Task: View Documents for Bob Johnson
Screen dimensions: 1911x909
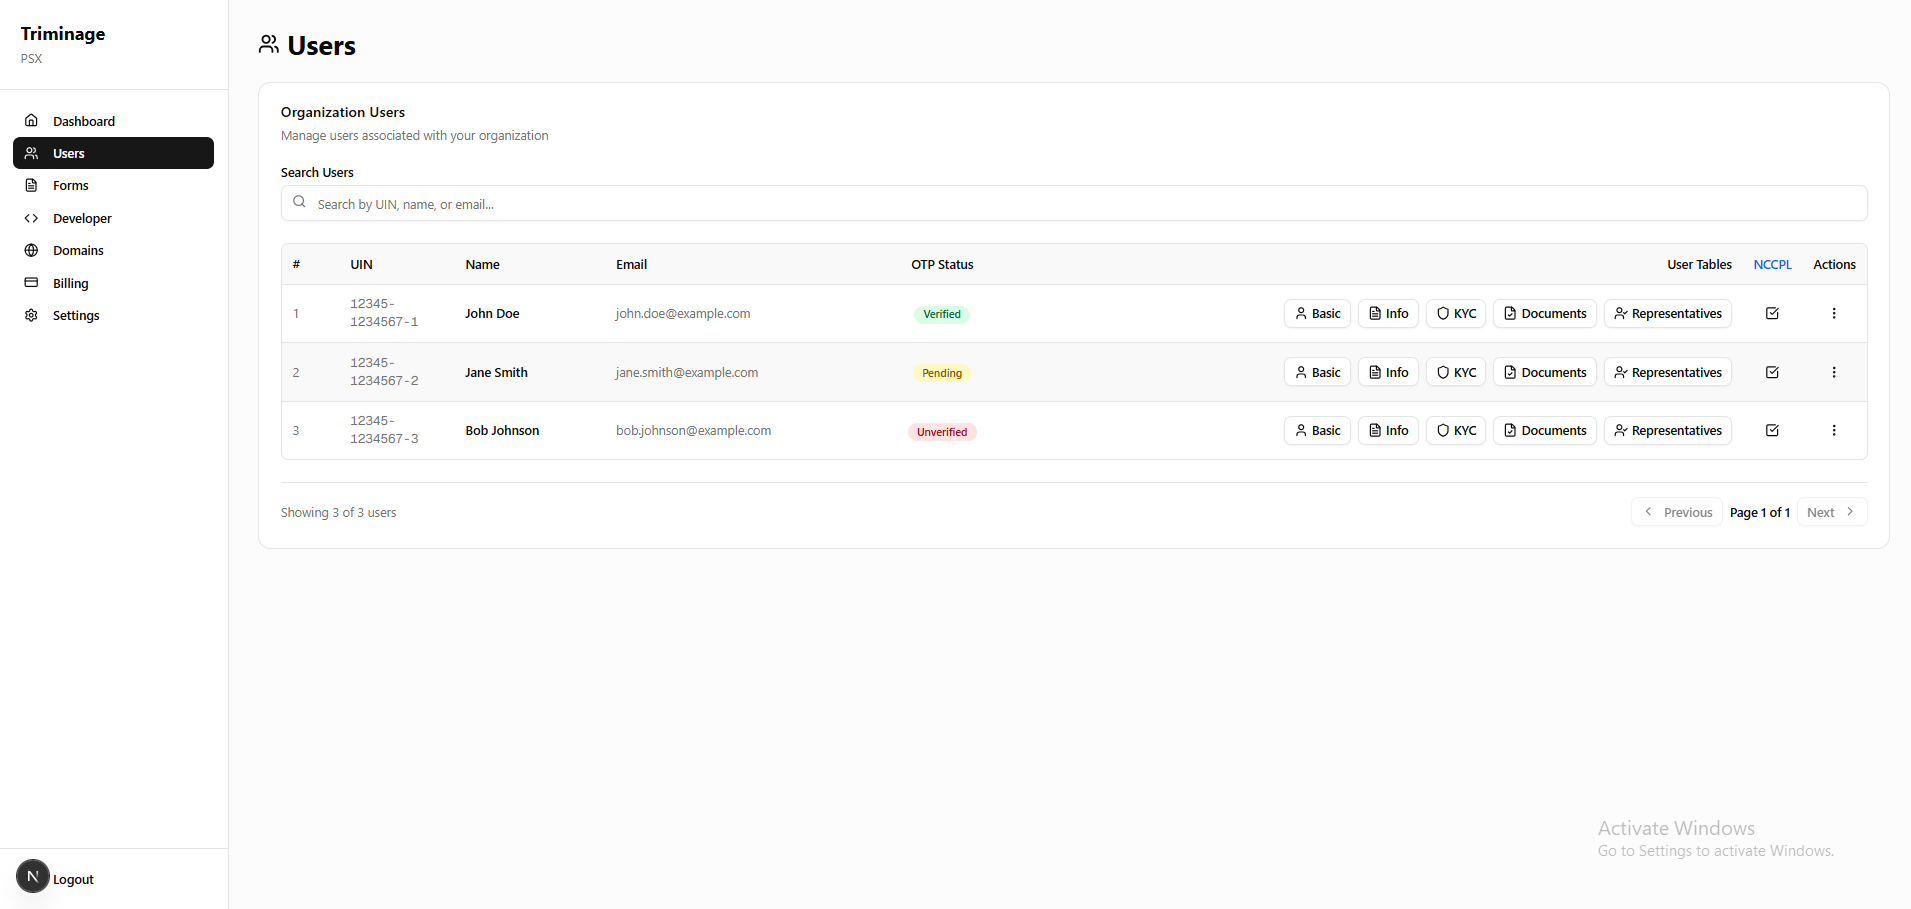Action: tap(1544, 430)
